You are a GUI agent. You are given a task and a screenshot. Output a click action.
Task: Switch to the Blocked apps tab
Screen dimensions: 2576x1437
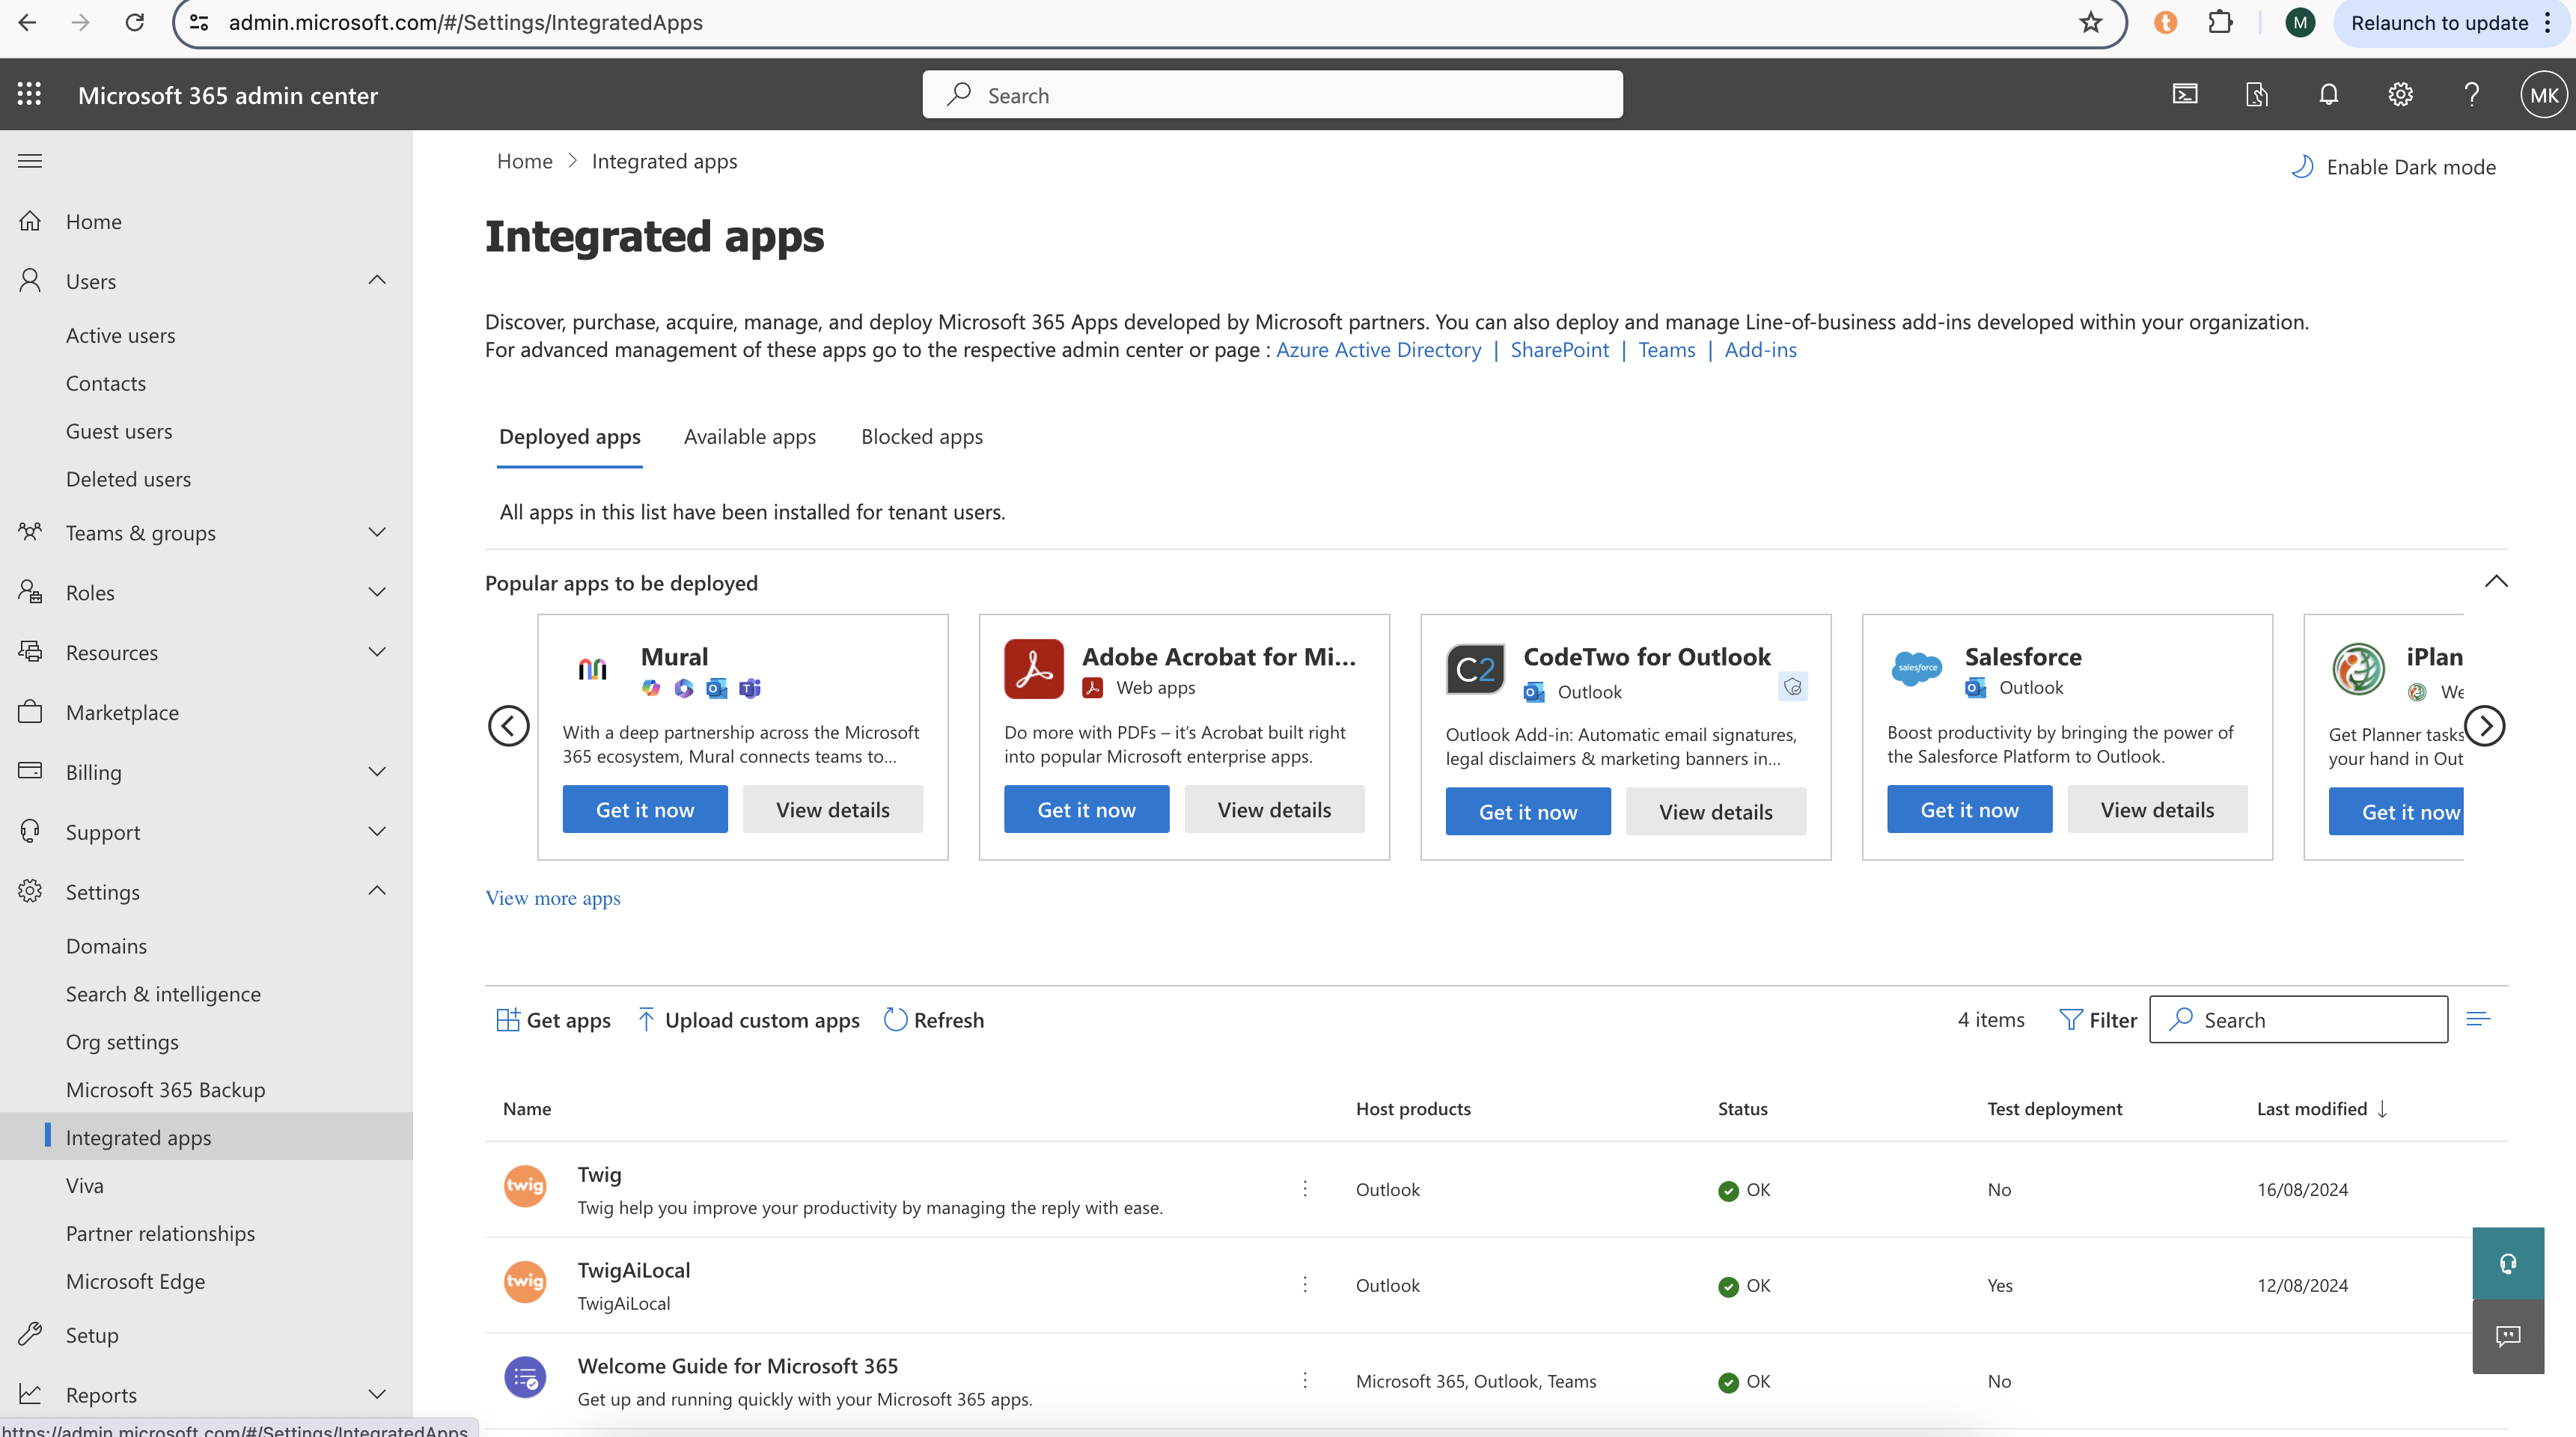pos(921,437)
